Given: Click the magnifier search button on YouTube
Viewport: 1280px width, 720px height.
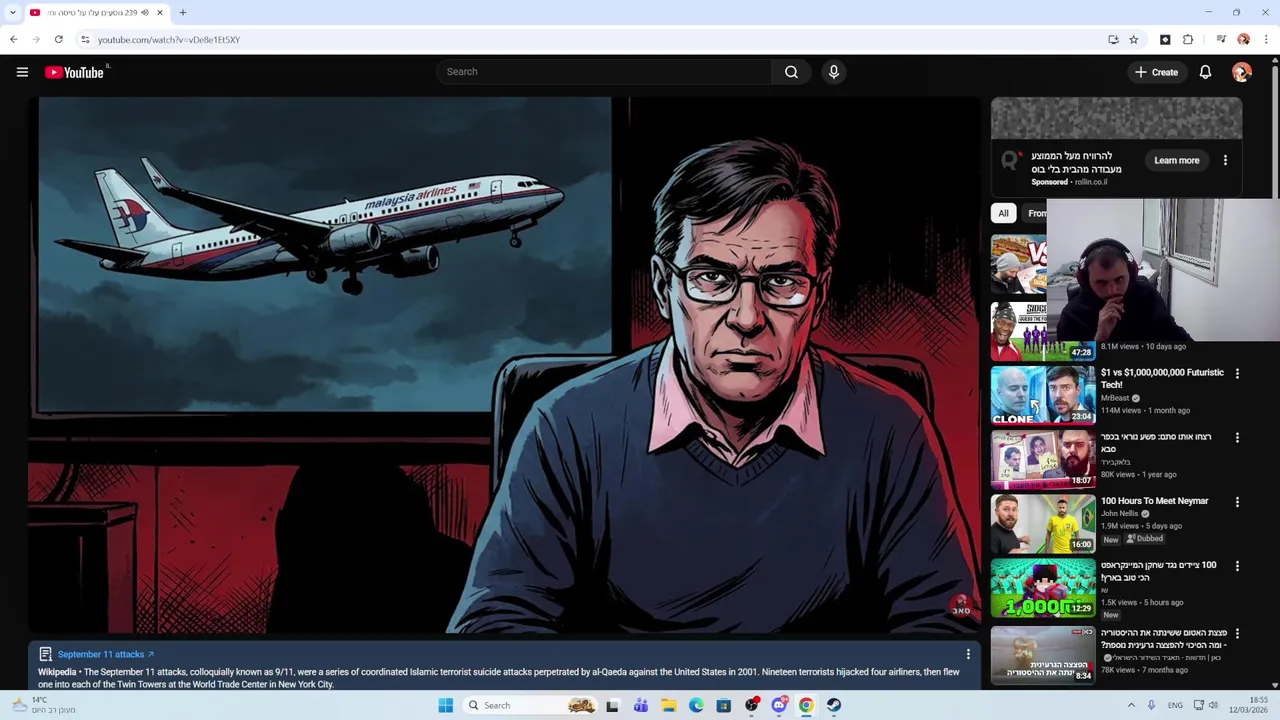Looking at the screenshot, I should pyautogui.click(x=791, y=72).
